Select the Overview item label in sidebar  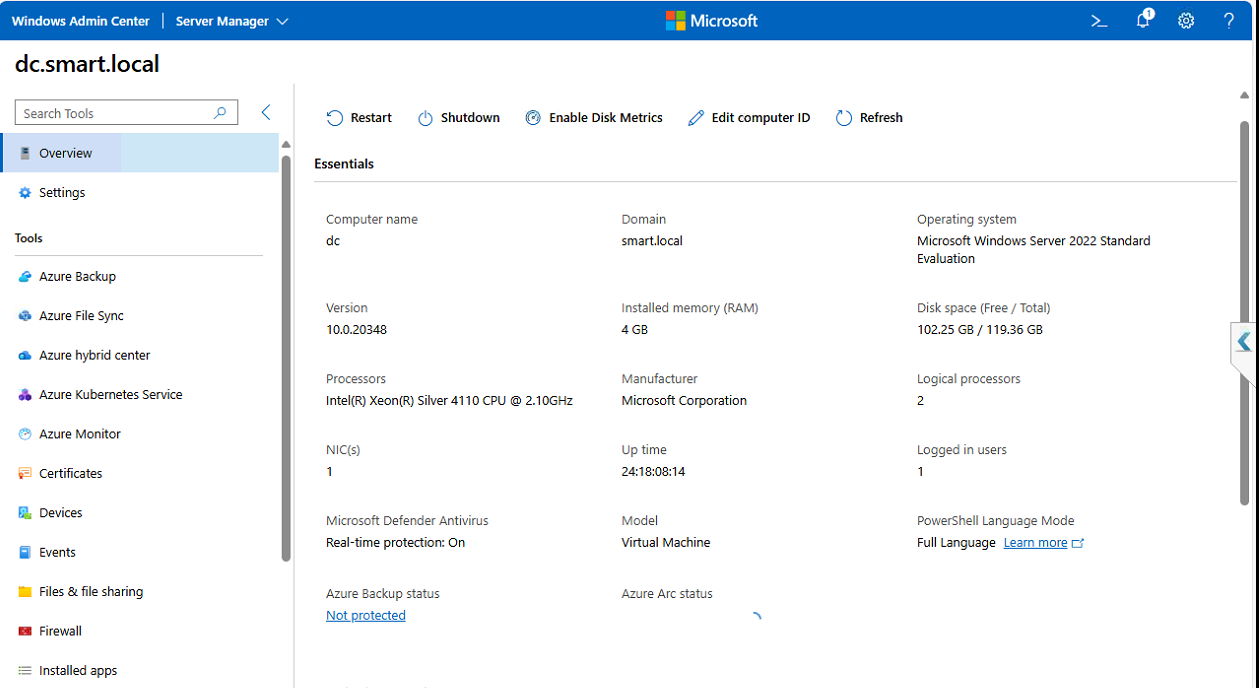(66, 153)
